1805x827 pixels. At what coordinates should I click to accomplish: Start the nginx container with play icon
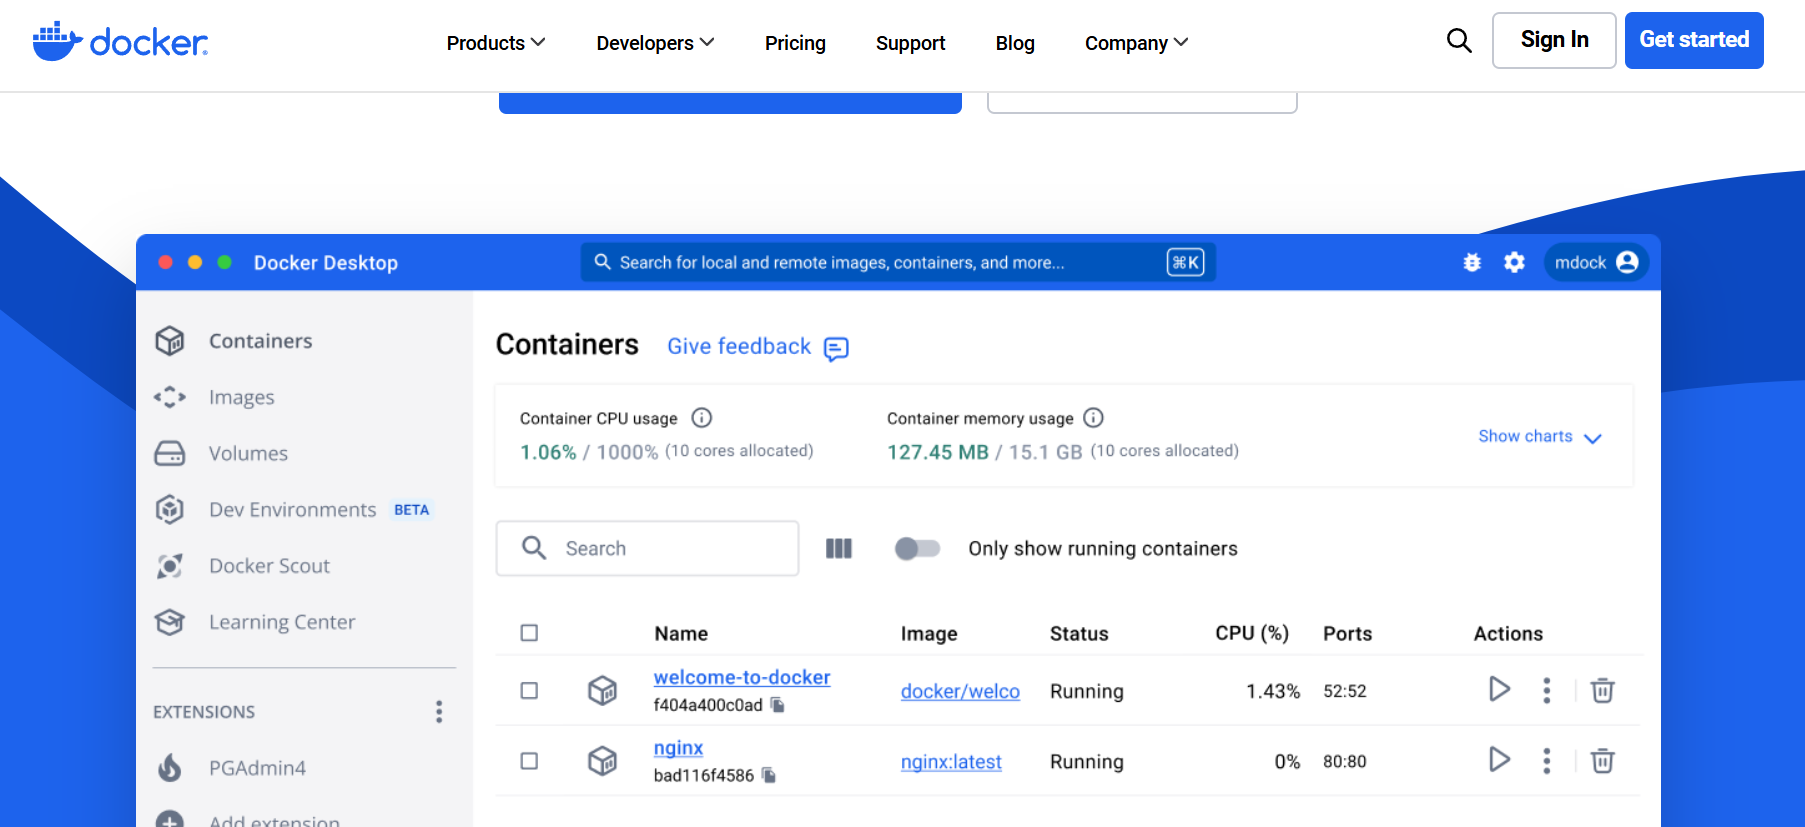[x=1499, y=759]
